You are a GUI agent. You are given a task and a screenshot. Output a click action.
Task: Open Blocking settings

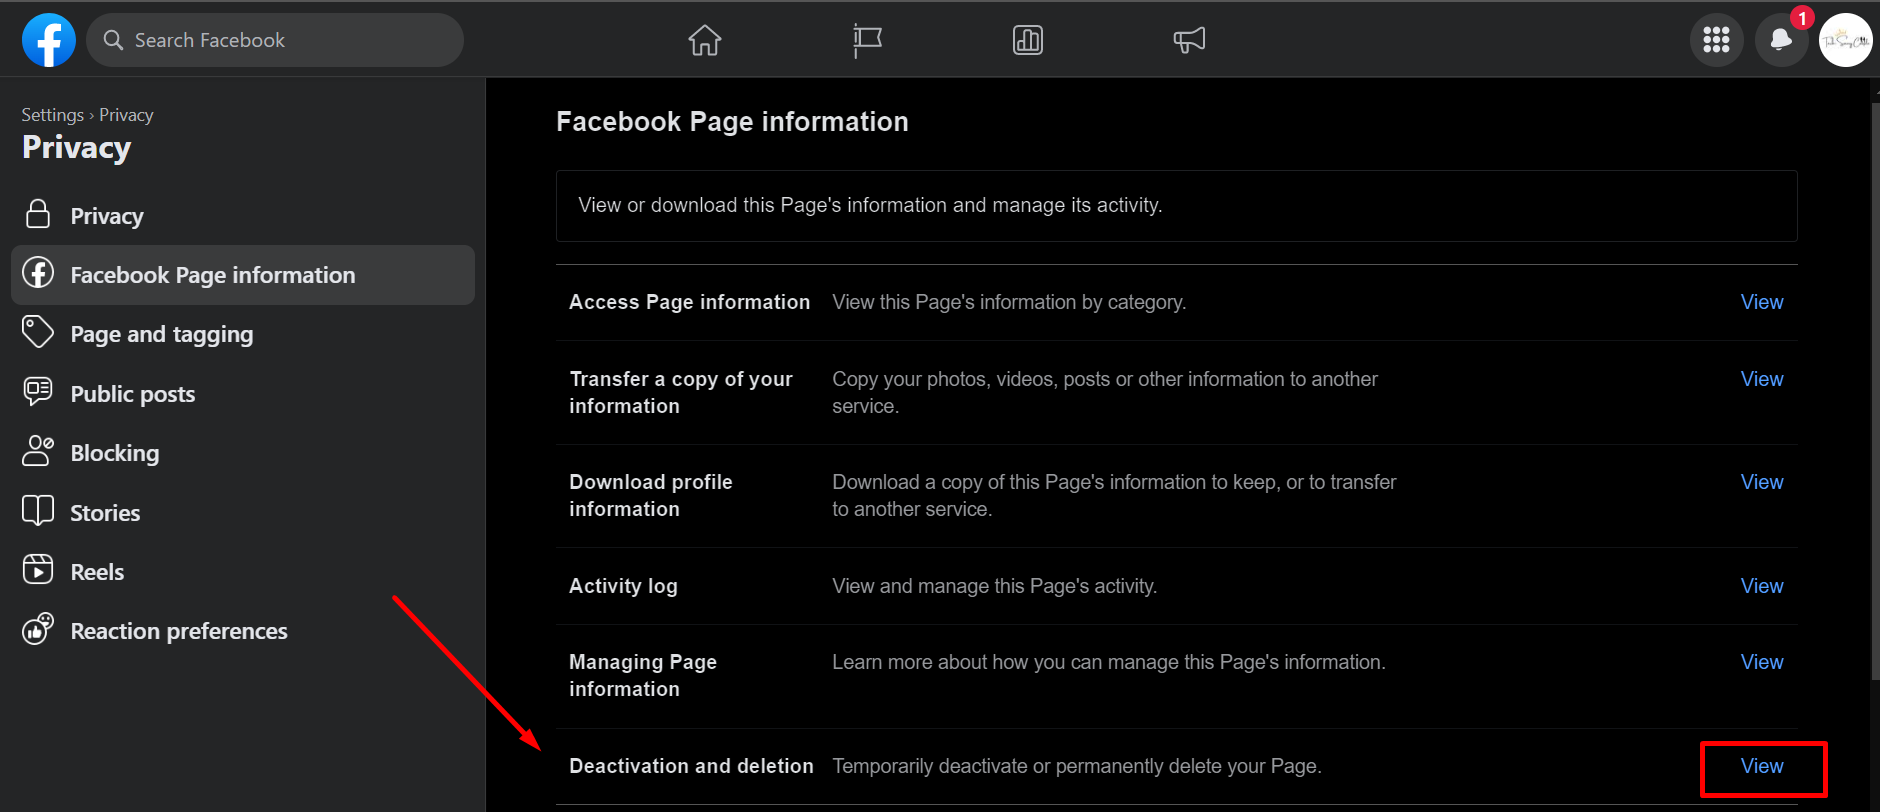click(243, 453)
